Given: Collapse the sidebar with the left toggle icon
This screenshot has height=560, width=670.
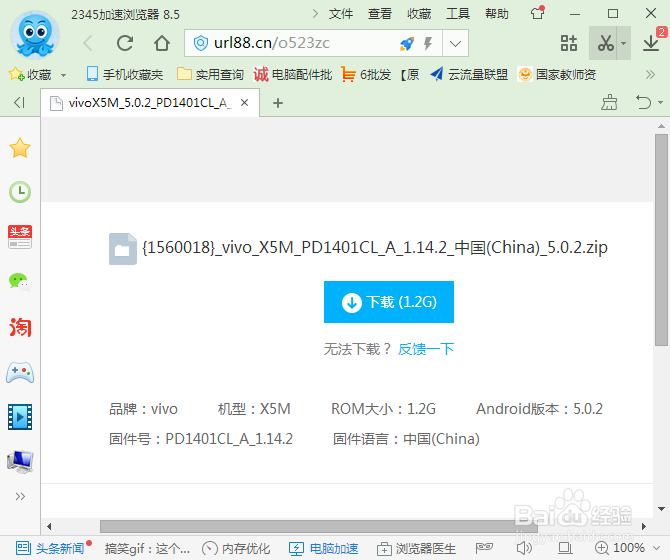Looking at the screenshot, I should tap(19, 103).
